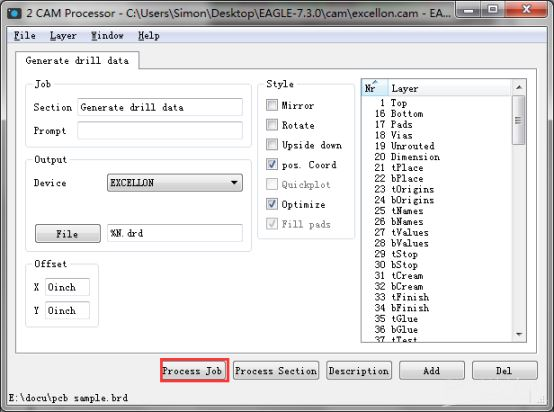This screenshot has height=412, width=554.
Task: Select the Generate drill data tab
Action: pos(77,60)
